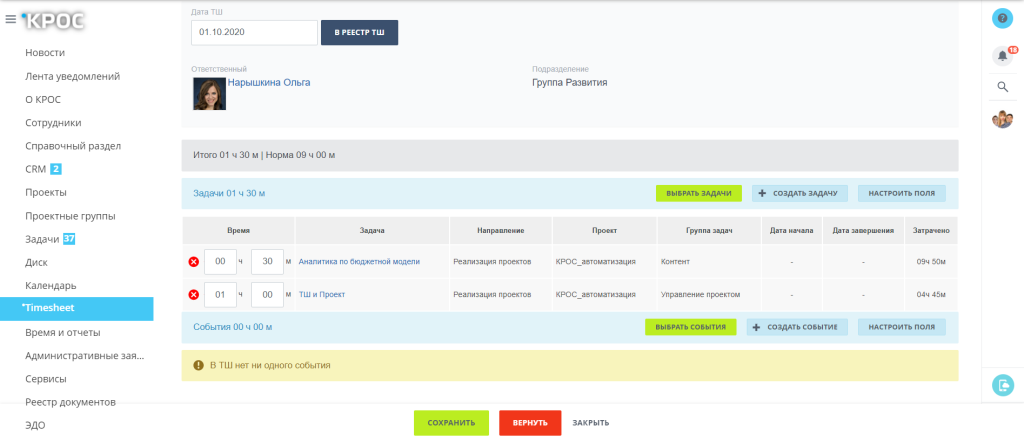This screenshot has width=1024, height=440.
Task: Click the plus icon on Создать событие
Action: pyautogui.click(x=756, y=327)
